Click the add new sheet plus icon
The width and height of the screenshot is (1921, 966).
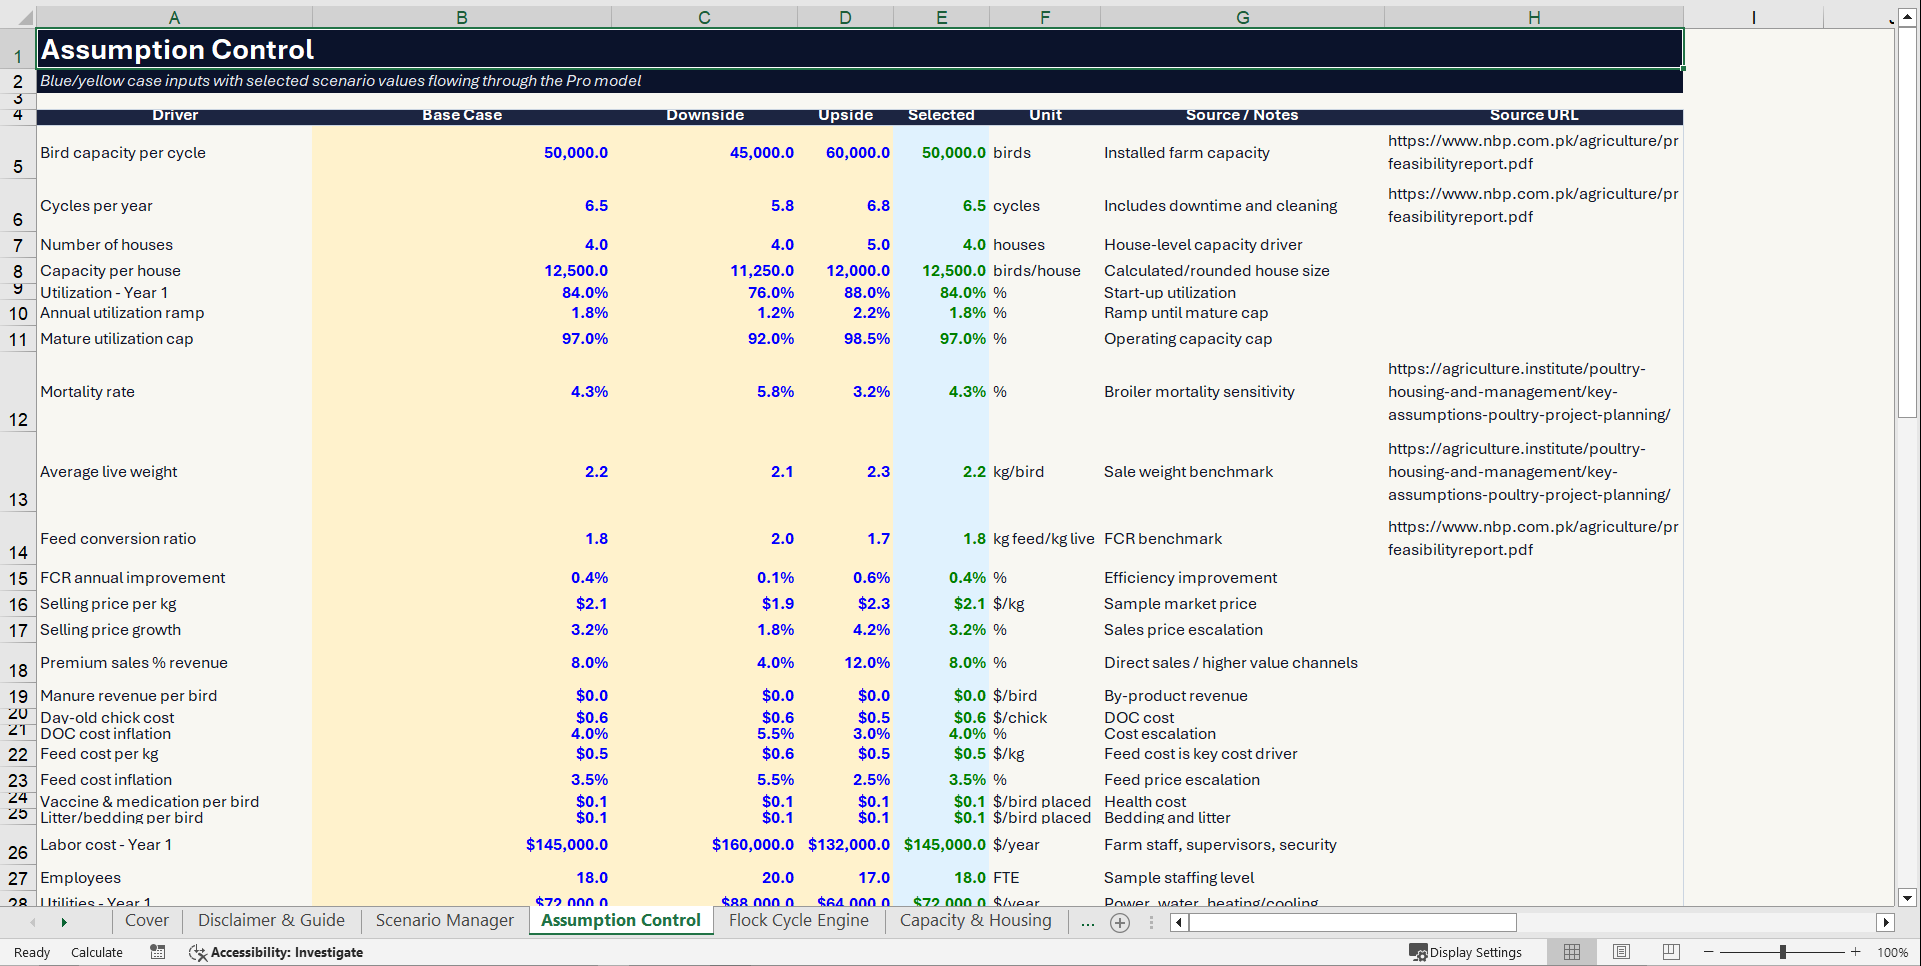pyautogui.click(x=1120, y=923)
